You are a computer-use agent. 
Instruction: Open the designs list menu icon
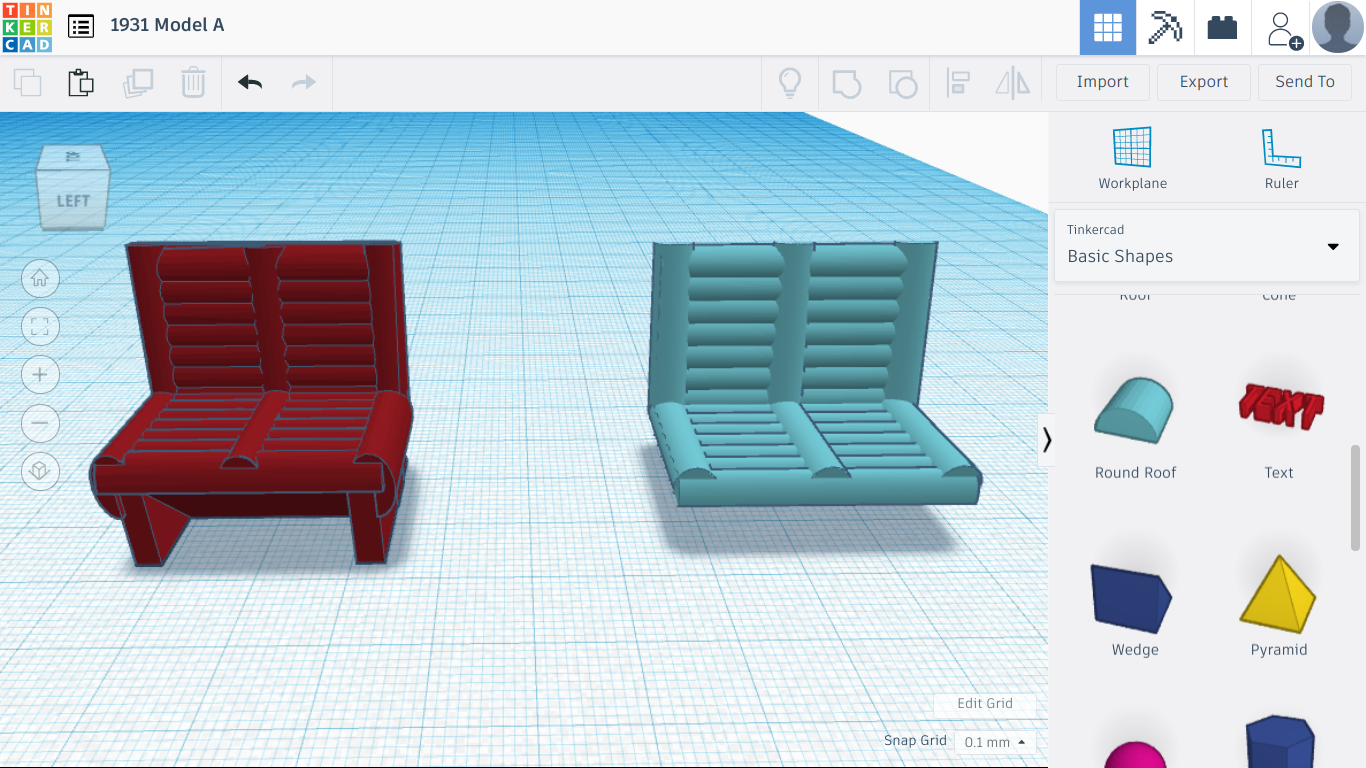pos(81,26)
